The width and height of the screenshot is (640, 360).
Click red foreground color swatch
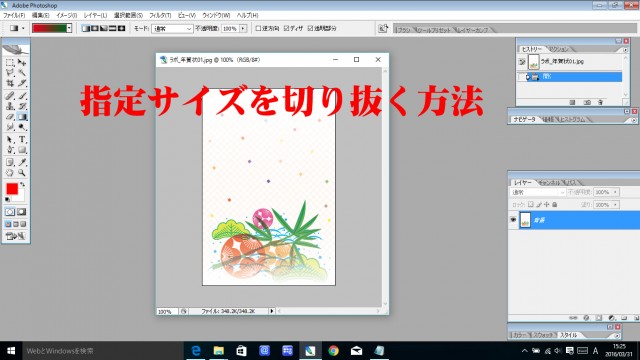(11, 188)
